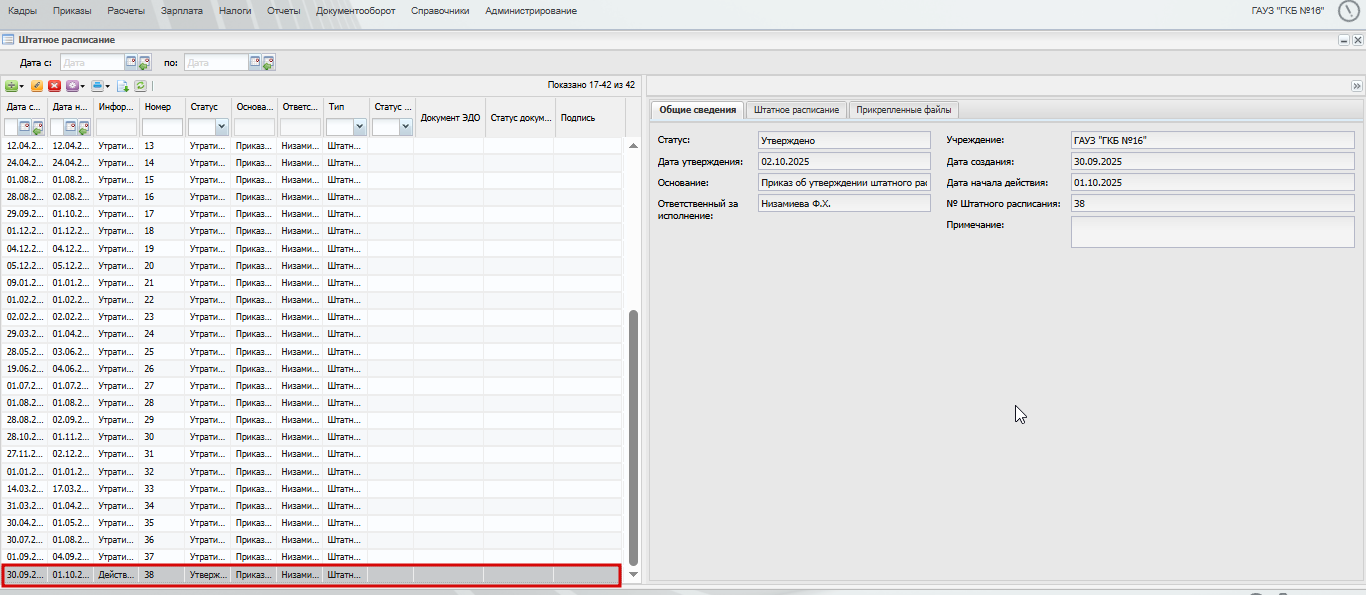
Task: Switch to the 'Общие сведения' tab
Action: point(698,109)
